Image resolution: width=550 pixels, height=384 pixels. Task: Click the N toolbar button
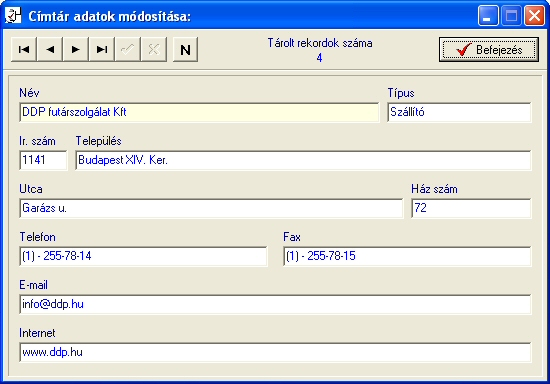click(x=186, y=49)
